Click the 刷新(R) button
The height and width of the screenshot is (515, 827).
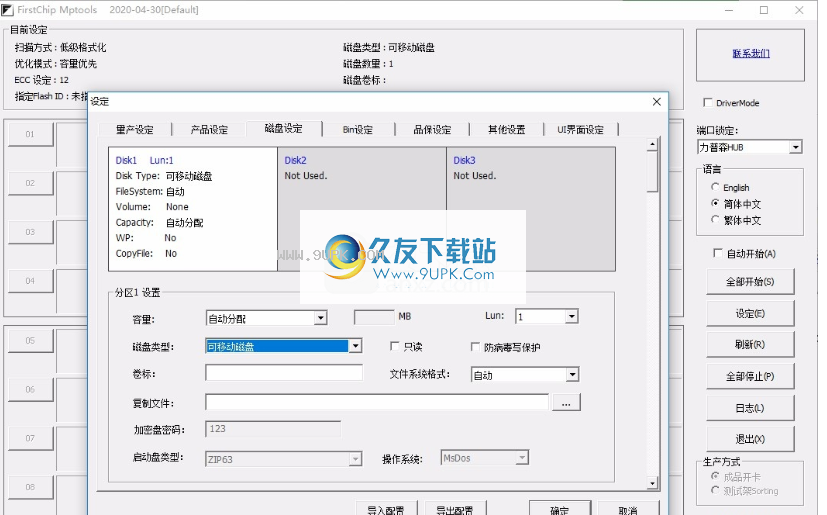tap(750, 345)
